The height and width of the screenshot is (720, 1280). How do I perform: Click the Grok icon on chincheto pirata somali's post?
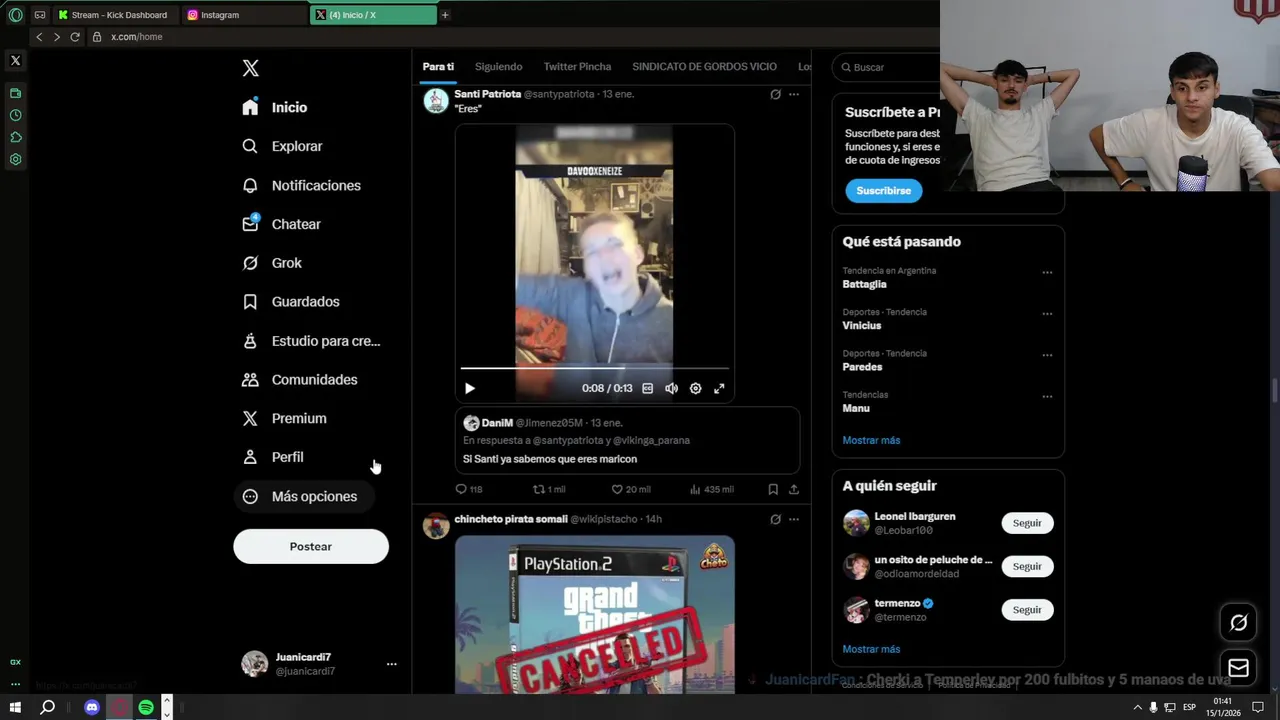pyautogui.click(x=775, y=519)
